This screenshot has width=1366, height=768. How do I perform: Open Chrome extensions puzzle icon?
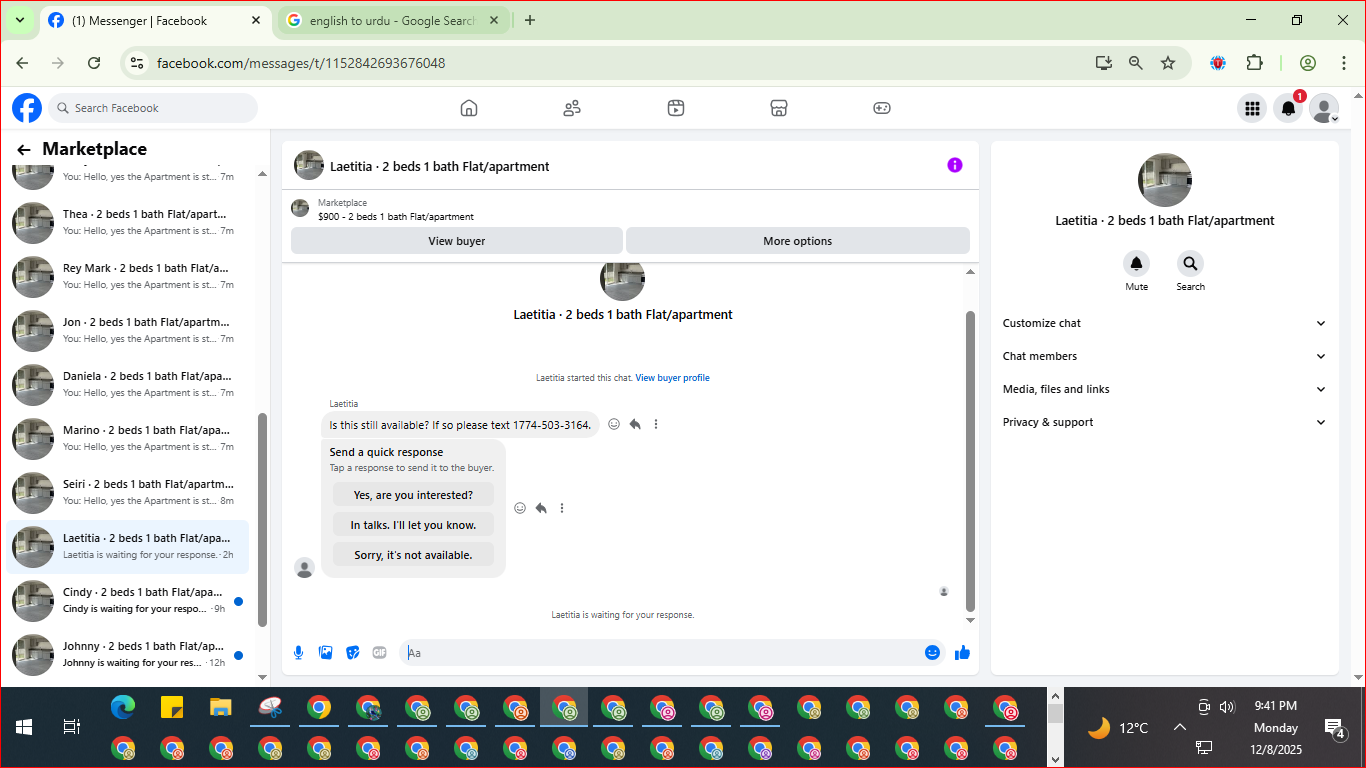(1254, 63)
